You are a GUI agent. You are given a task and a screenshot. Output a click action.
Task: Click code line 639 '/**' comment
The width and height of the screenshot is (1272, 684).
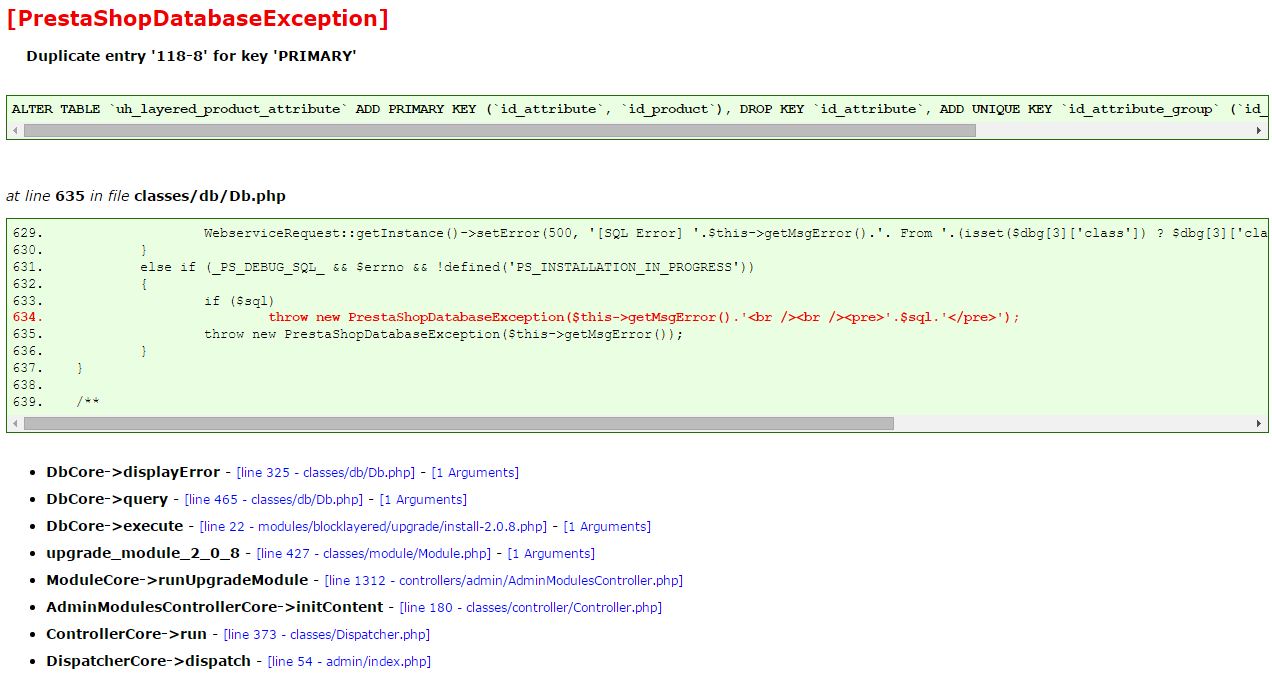(88, 402)
